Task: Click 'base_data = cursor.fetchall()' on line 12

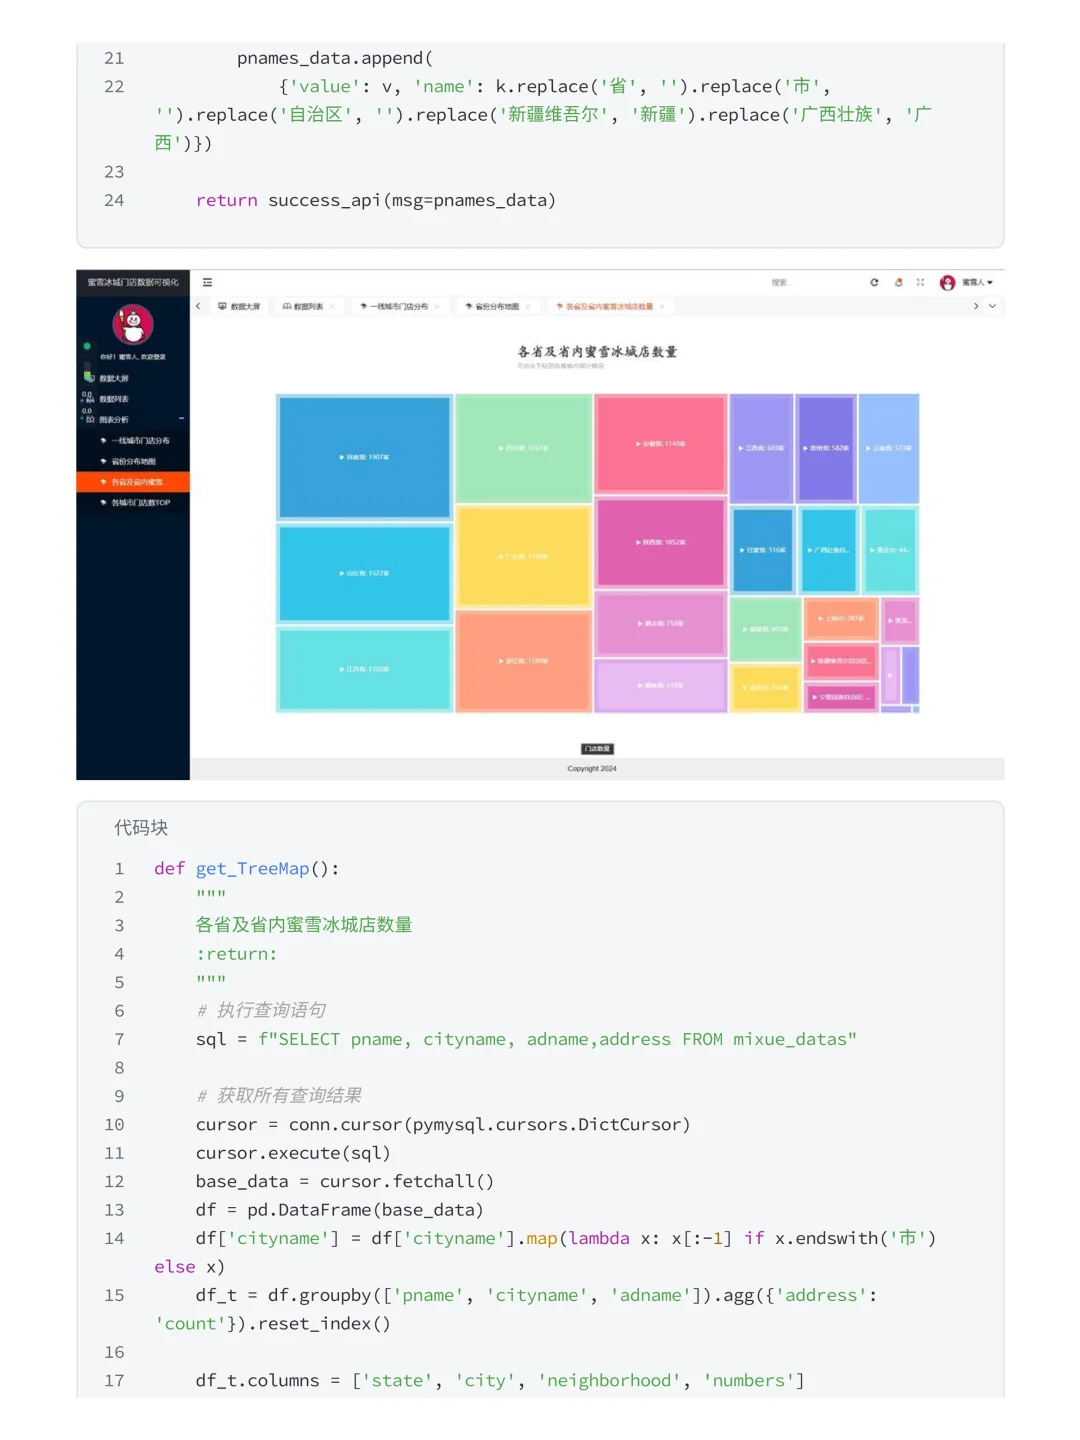Action: click(x=345, y=1181)
